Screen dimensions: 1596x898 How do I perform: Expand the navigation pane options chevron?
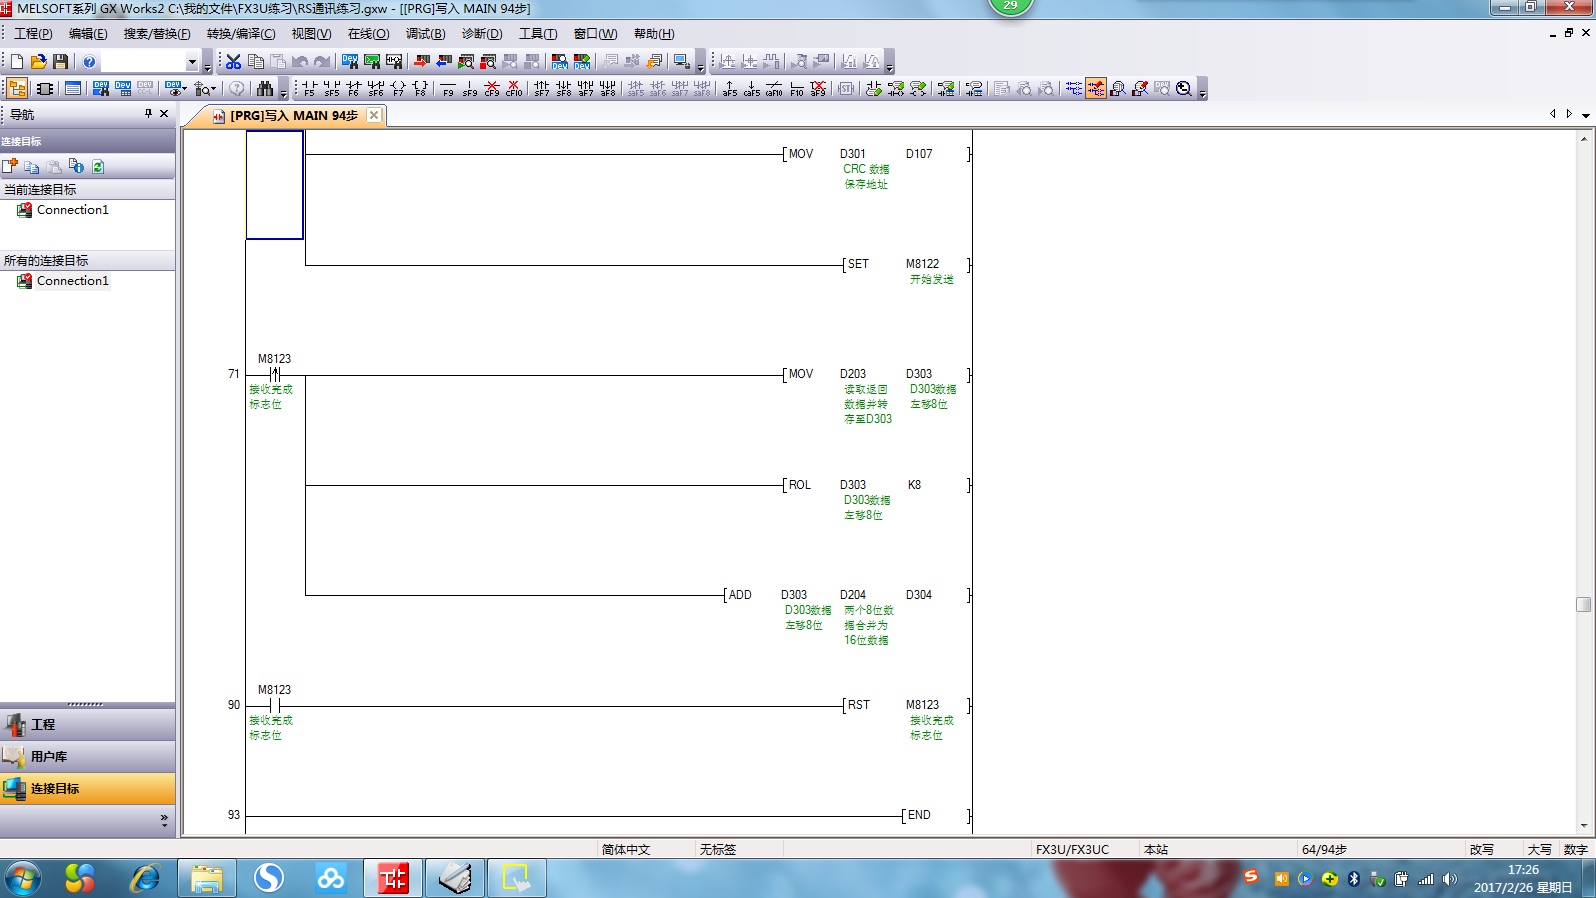pos(164,820)
